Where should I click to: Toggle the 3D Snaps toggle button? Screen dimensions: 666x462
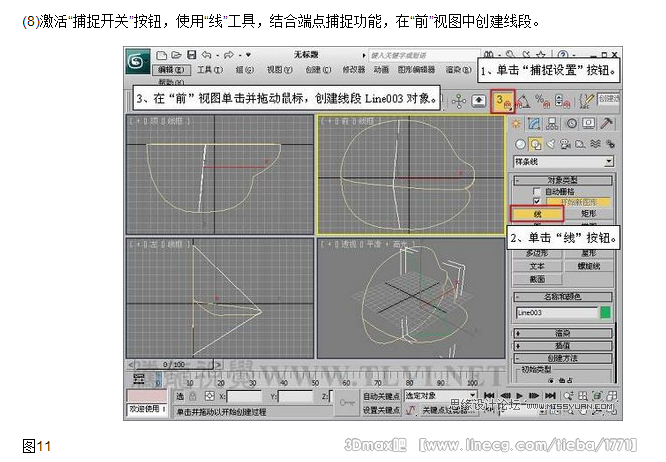pyautogui.click(x=503, y=101)
